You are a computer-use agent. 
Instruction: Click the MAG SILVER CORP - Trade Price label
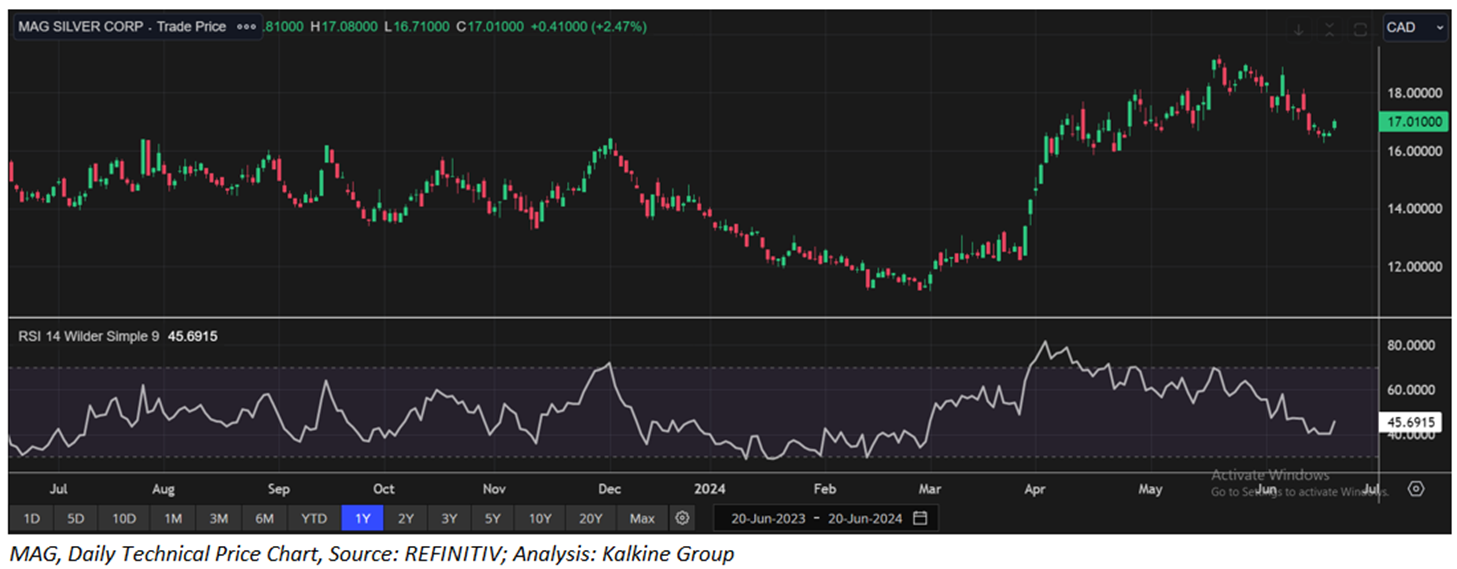click(x=122, y=27)
